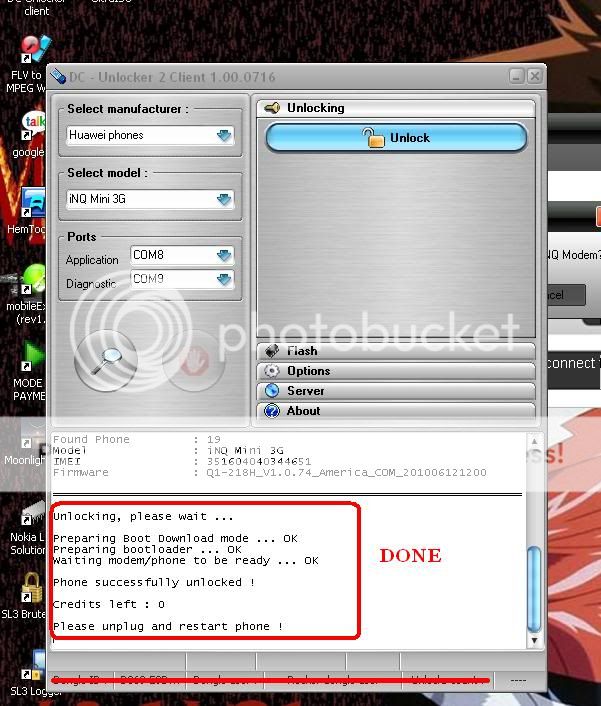Open the Unlocking section header
The height and width of the screenshot is (706, 601).
[x=396, y=108]
